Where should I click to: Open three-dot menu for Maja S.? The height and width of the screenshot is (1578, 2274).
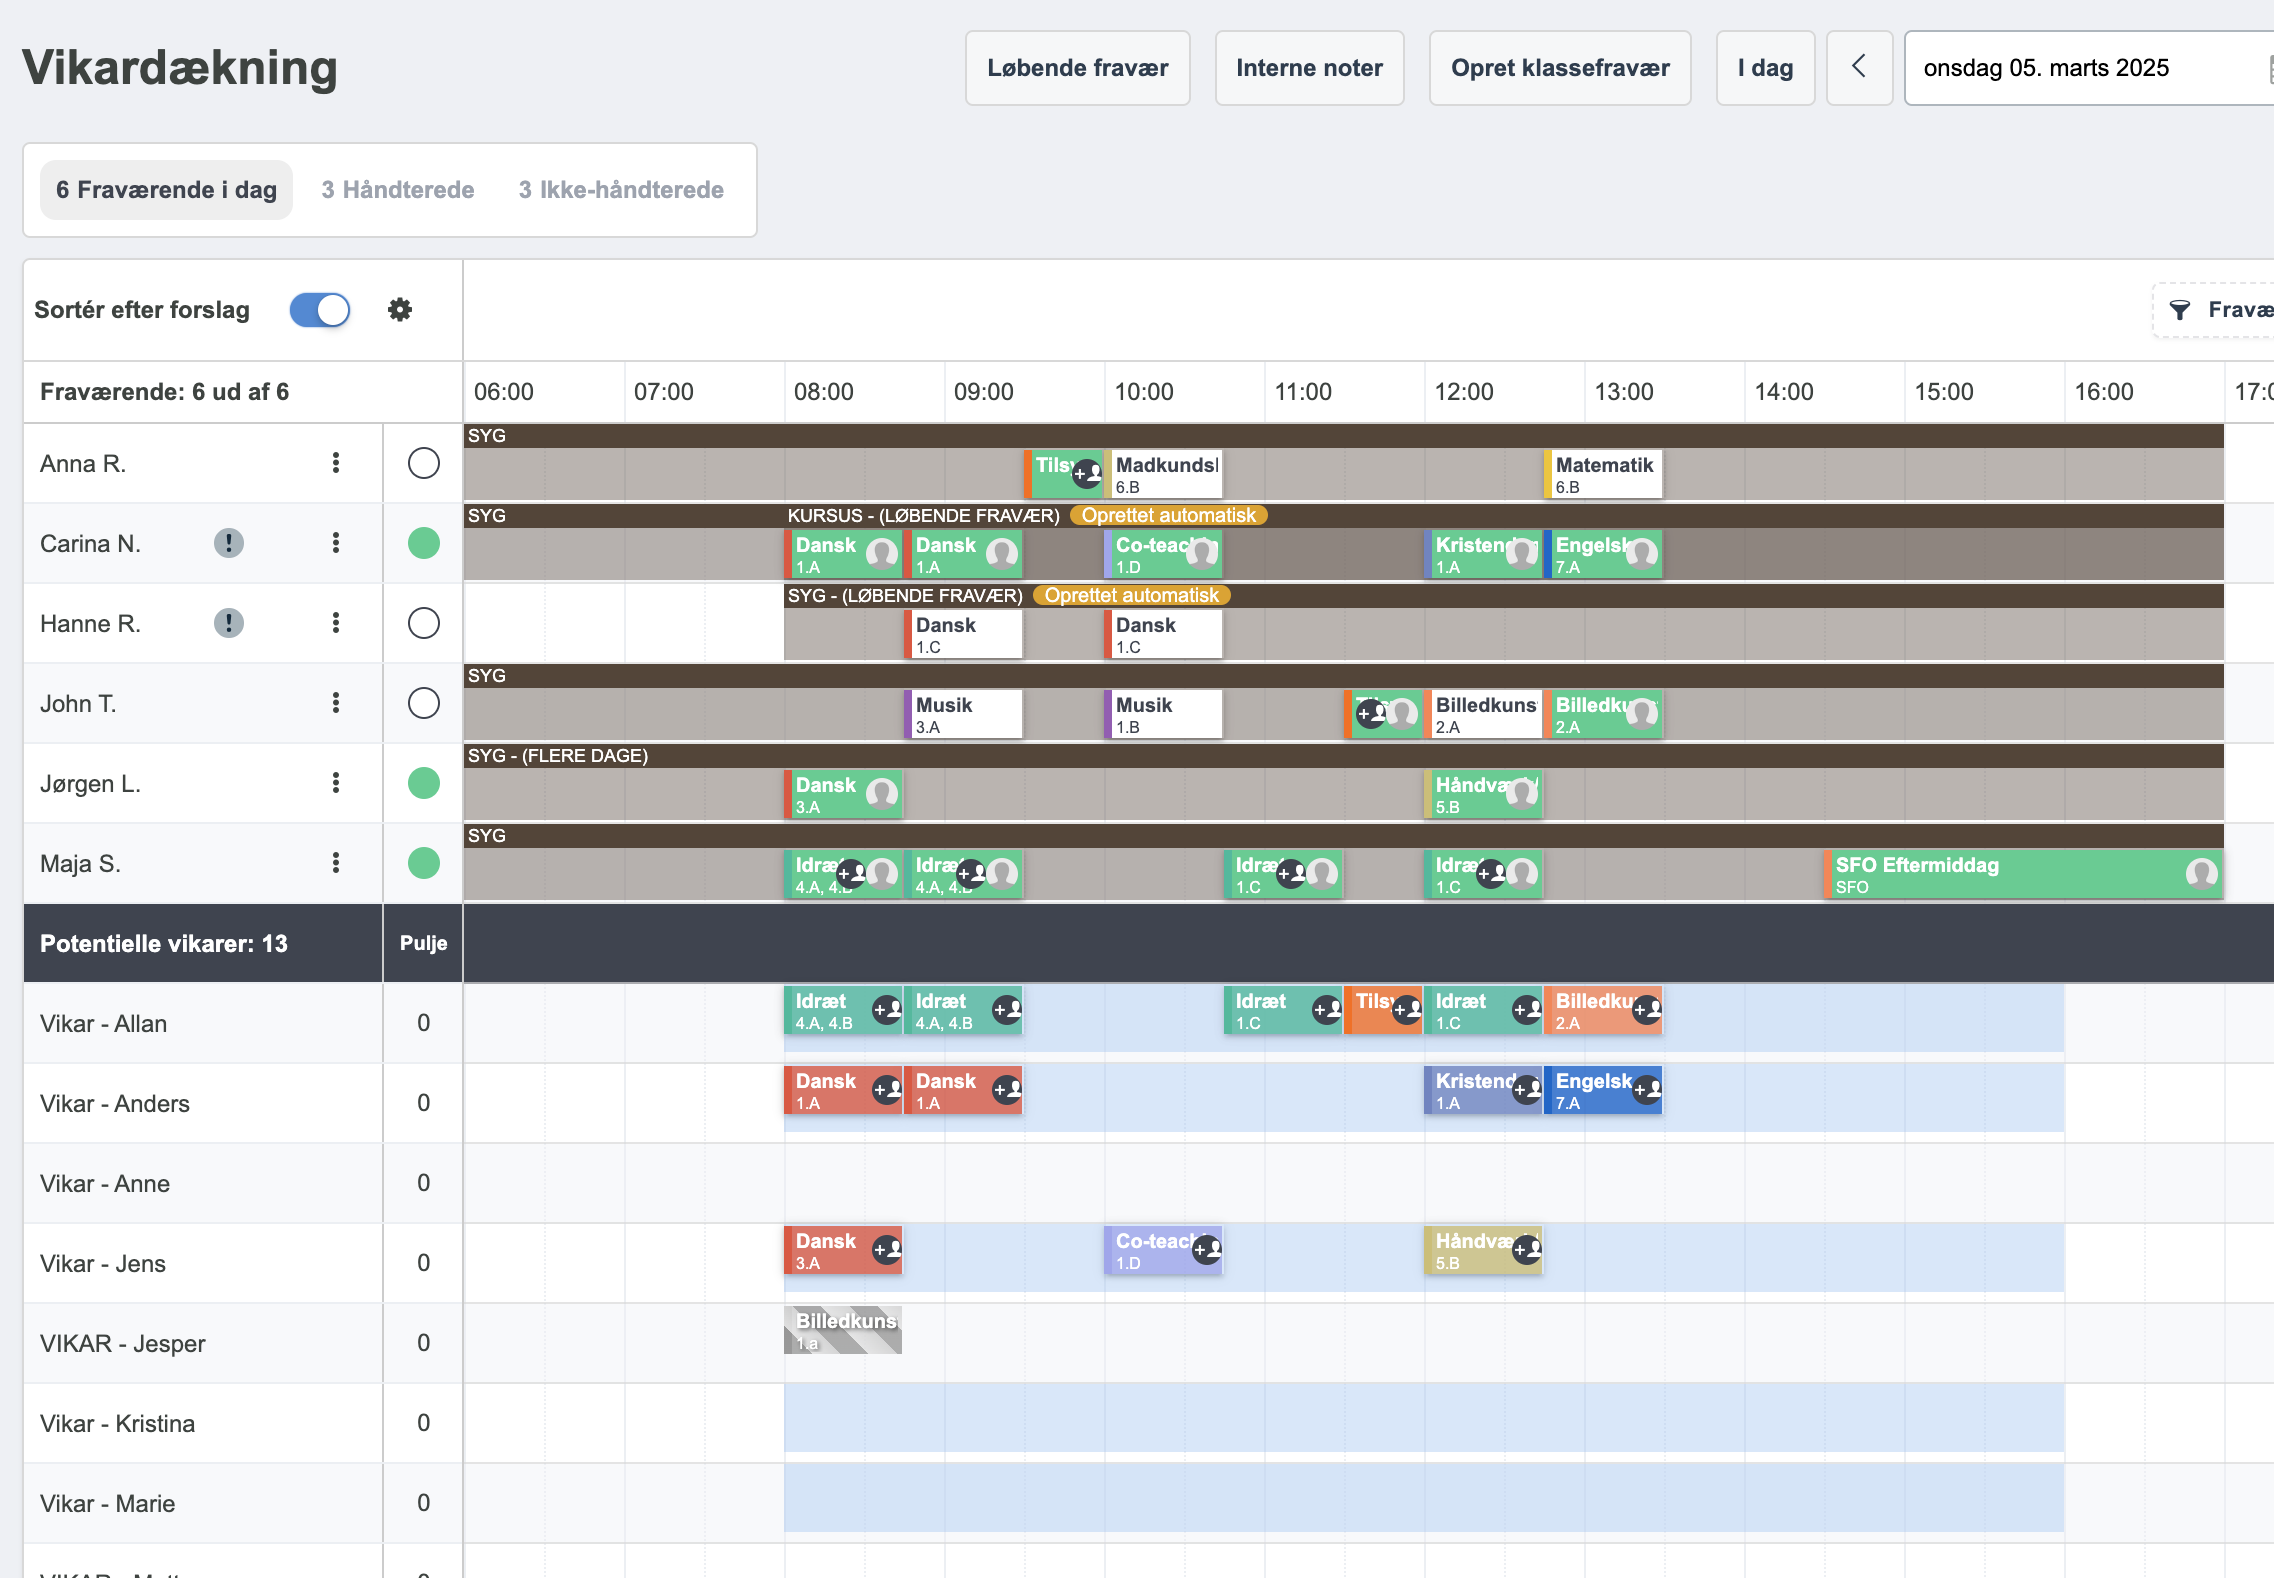[336, 863]
